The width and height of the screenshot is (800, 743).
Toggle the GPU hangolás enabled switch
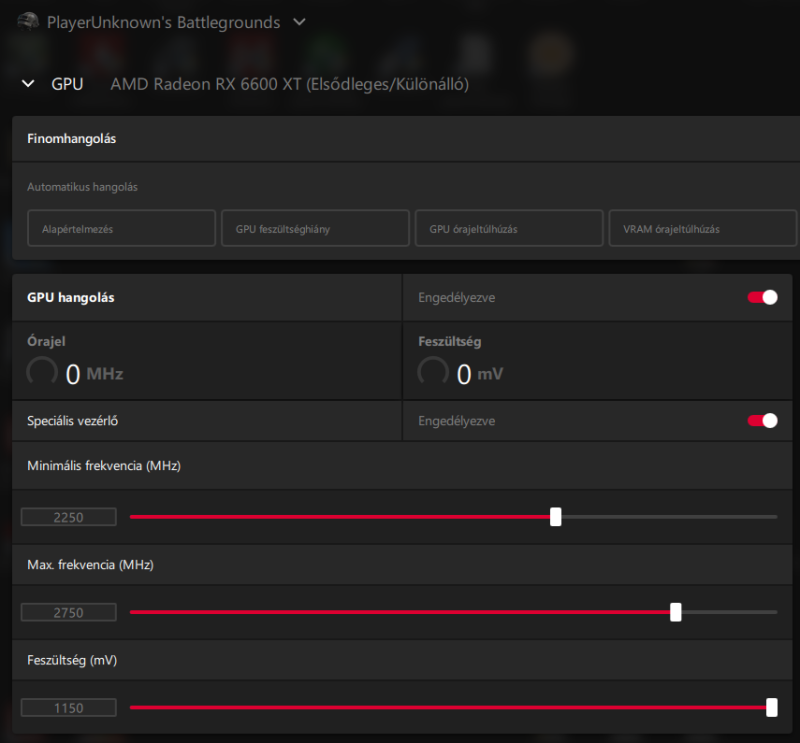763,298
